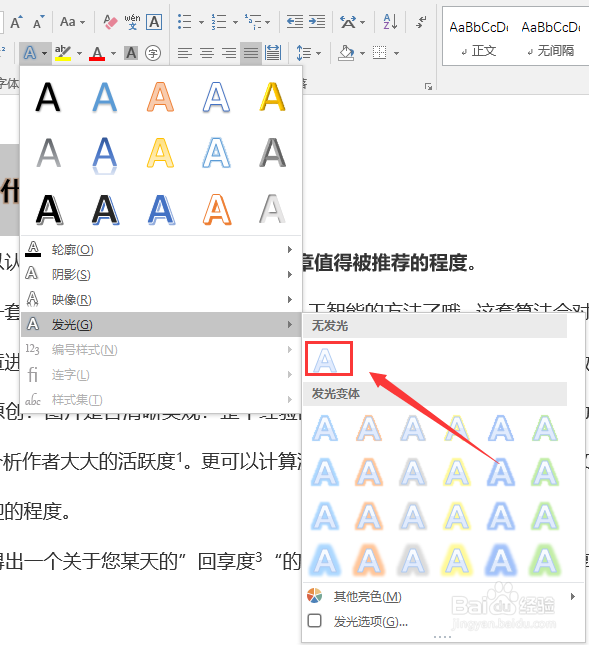Open the numbered list dropdown arrow
Image resolution: width=589 pixels, height=645 pixels.
click(x=235, y=22)
